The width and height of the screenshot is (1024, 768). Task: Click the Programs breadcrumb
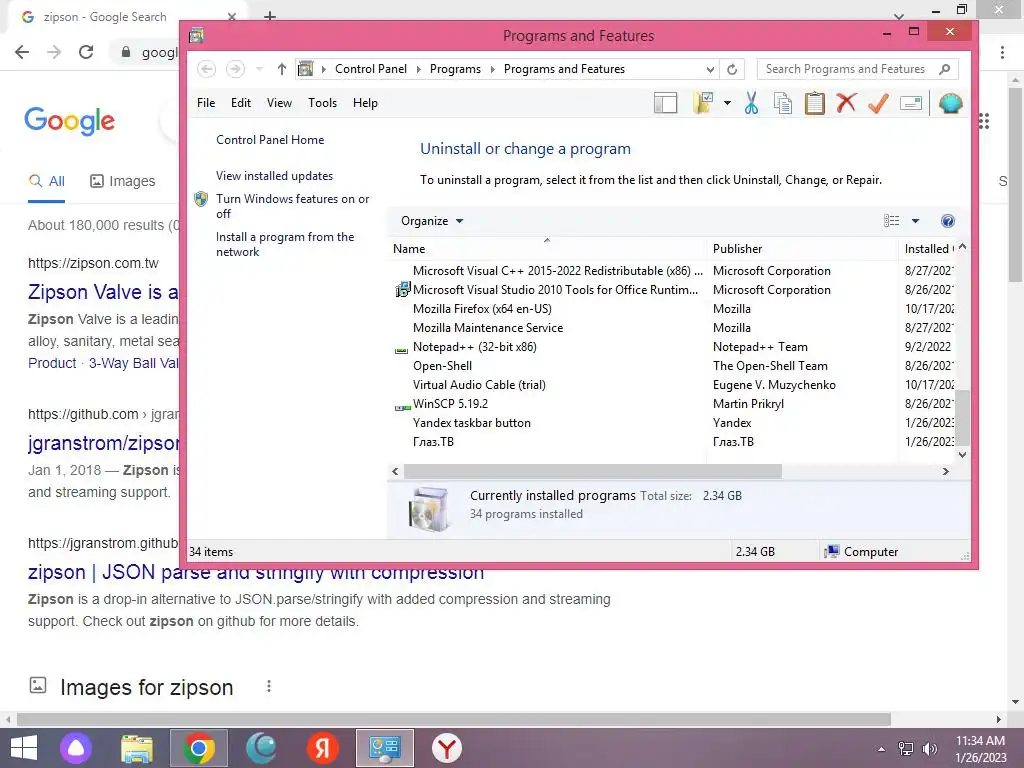tap(455, 69)
